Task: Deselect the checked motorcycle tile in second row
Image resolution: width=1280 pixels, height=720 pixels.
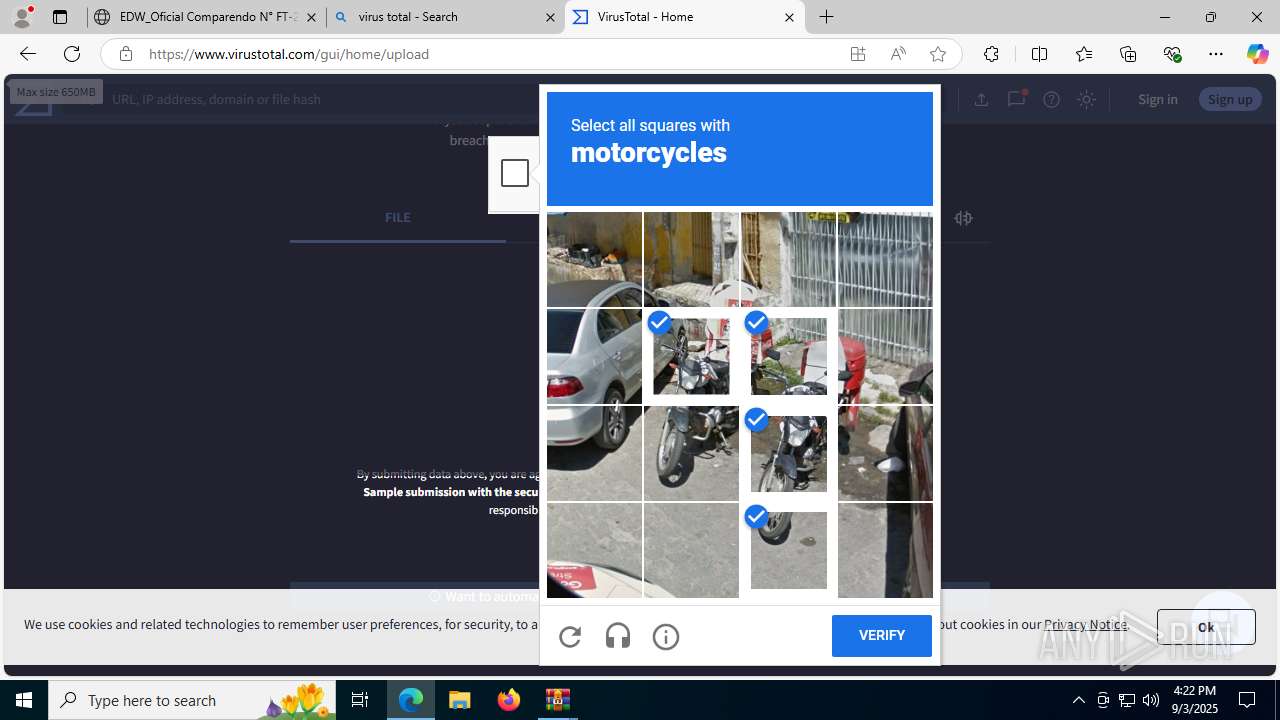Action: tap(691, 356)
